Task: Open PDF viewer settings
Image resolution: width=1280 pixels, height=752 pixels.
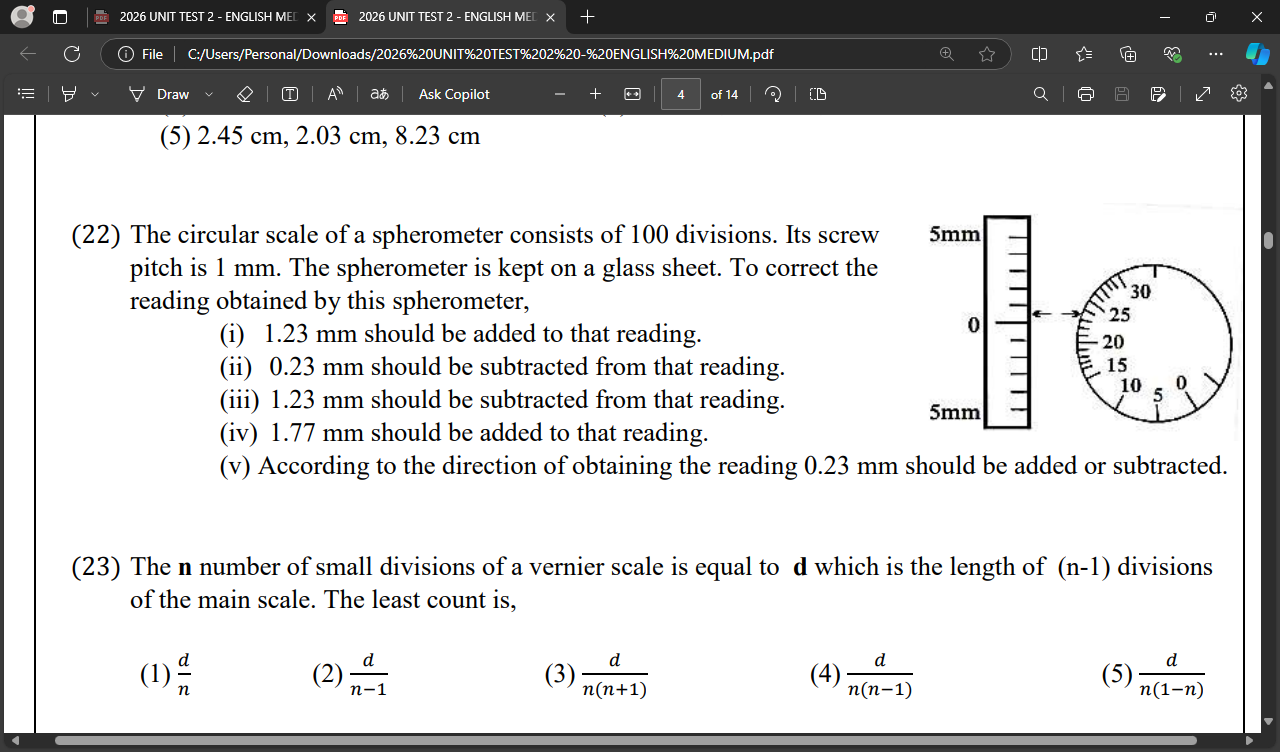Action: (x=1239, y=94)
